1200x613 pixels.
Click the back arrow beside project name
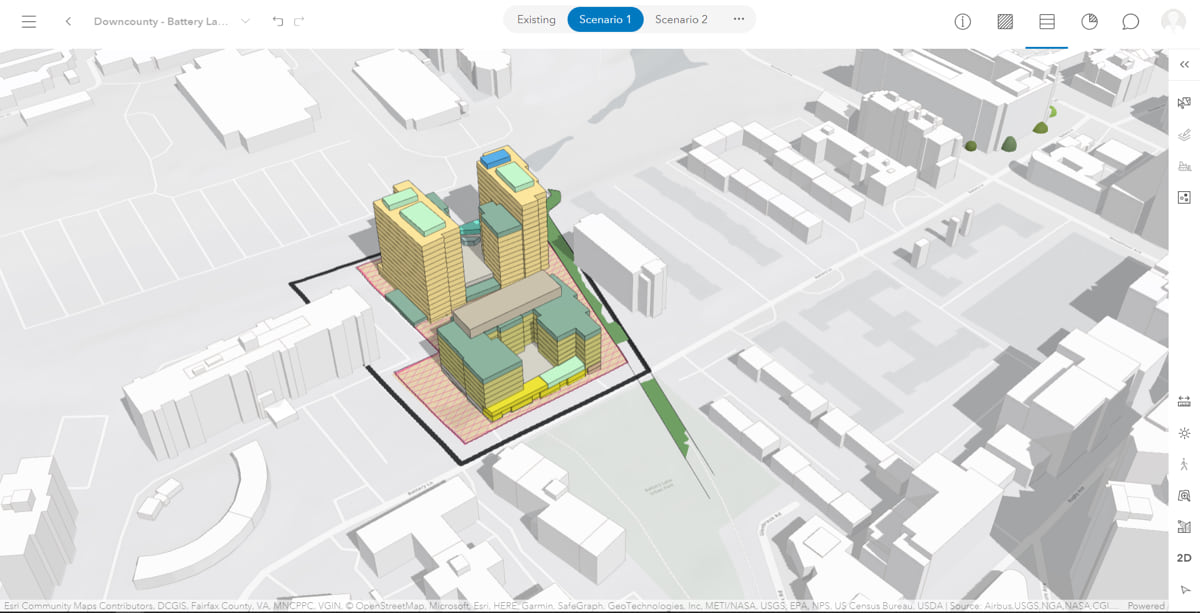click(68, 21)
